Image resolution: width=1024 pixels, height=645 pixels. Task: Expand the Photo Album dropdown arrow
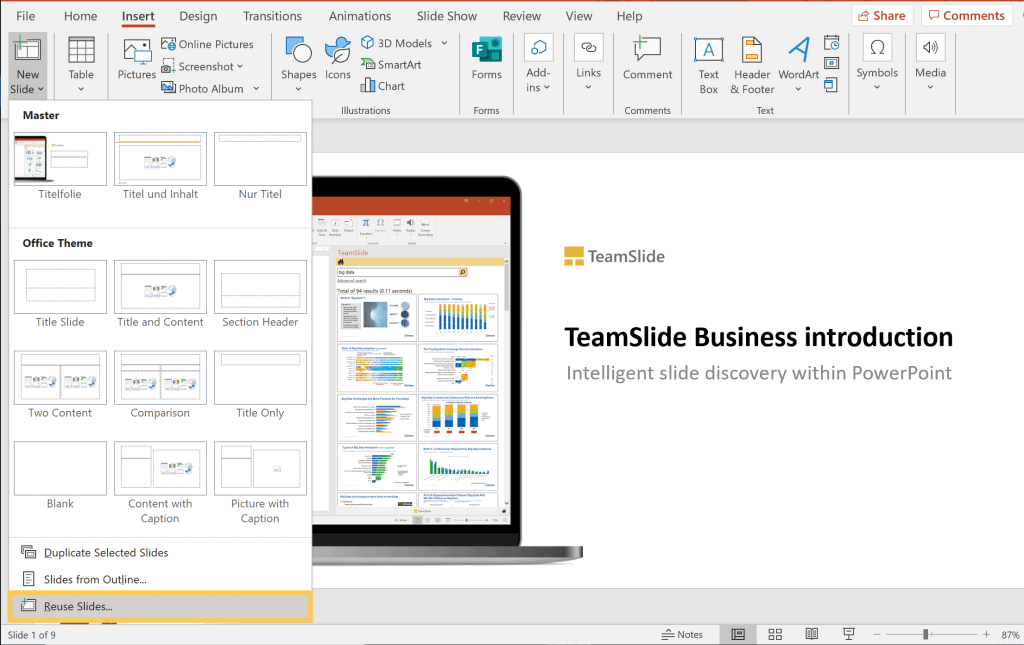point(256,89)
